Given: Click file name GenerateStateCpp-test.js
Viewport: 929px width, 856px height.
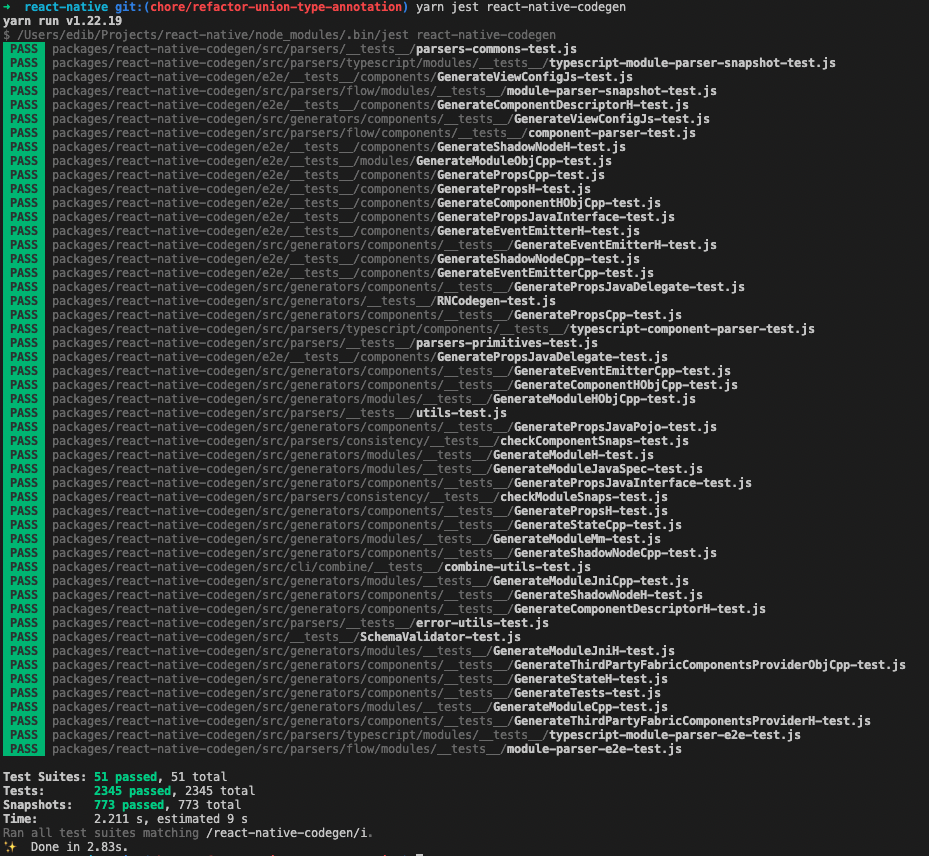Looking at the screenshot, I should coord(598,525).
